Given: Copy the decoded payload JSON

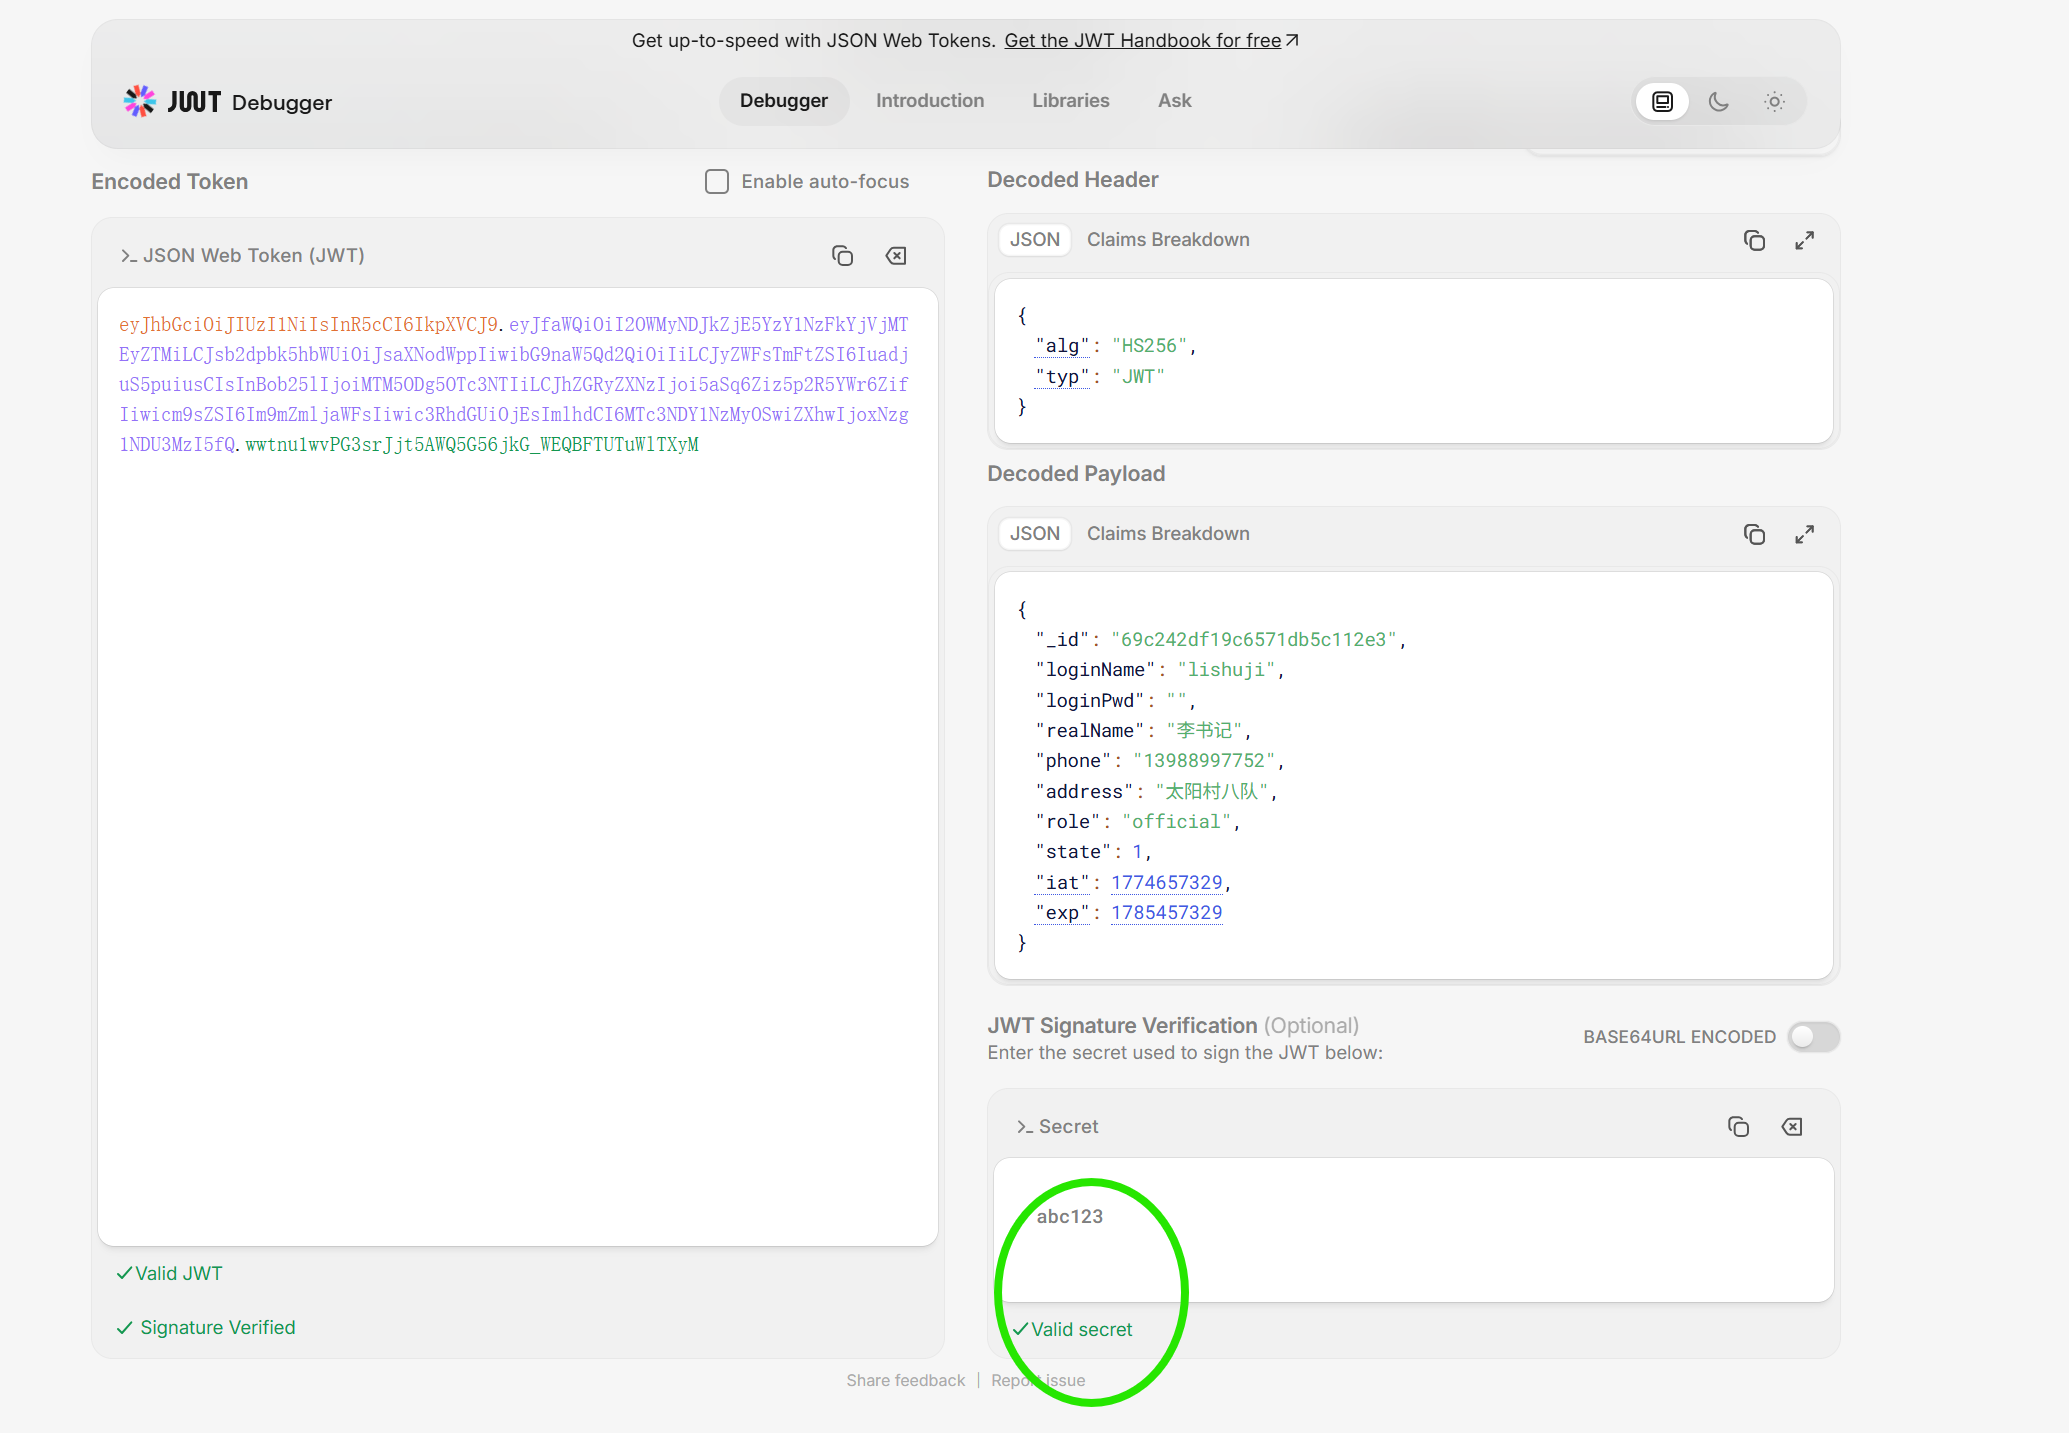Looking at the screenshot, I should click(1754, 534).
